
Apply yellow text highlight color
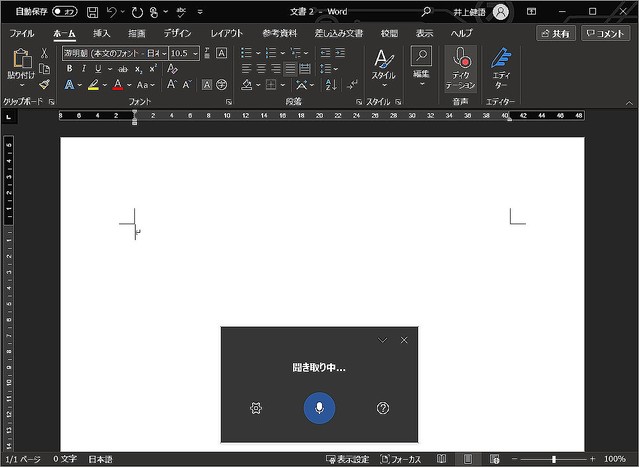pyautogui.click(x=93, y=85)
